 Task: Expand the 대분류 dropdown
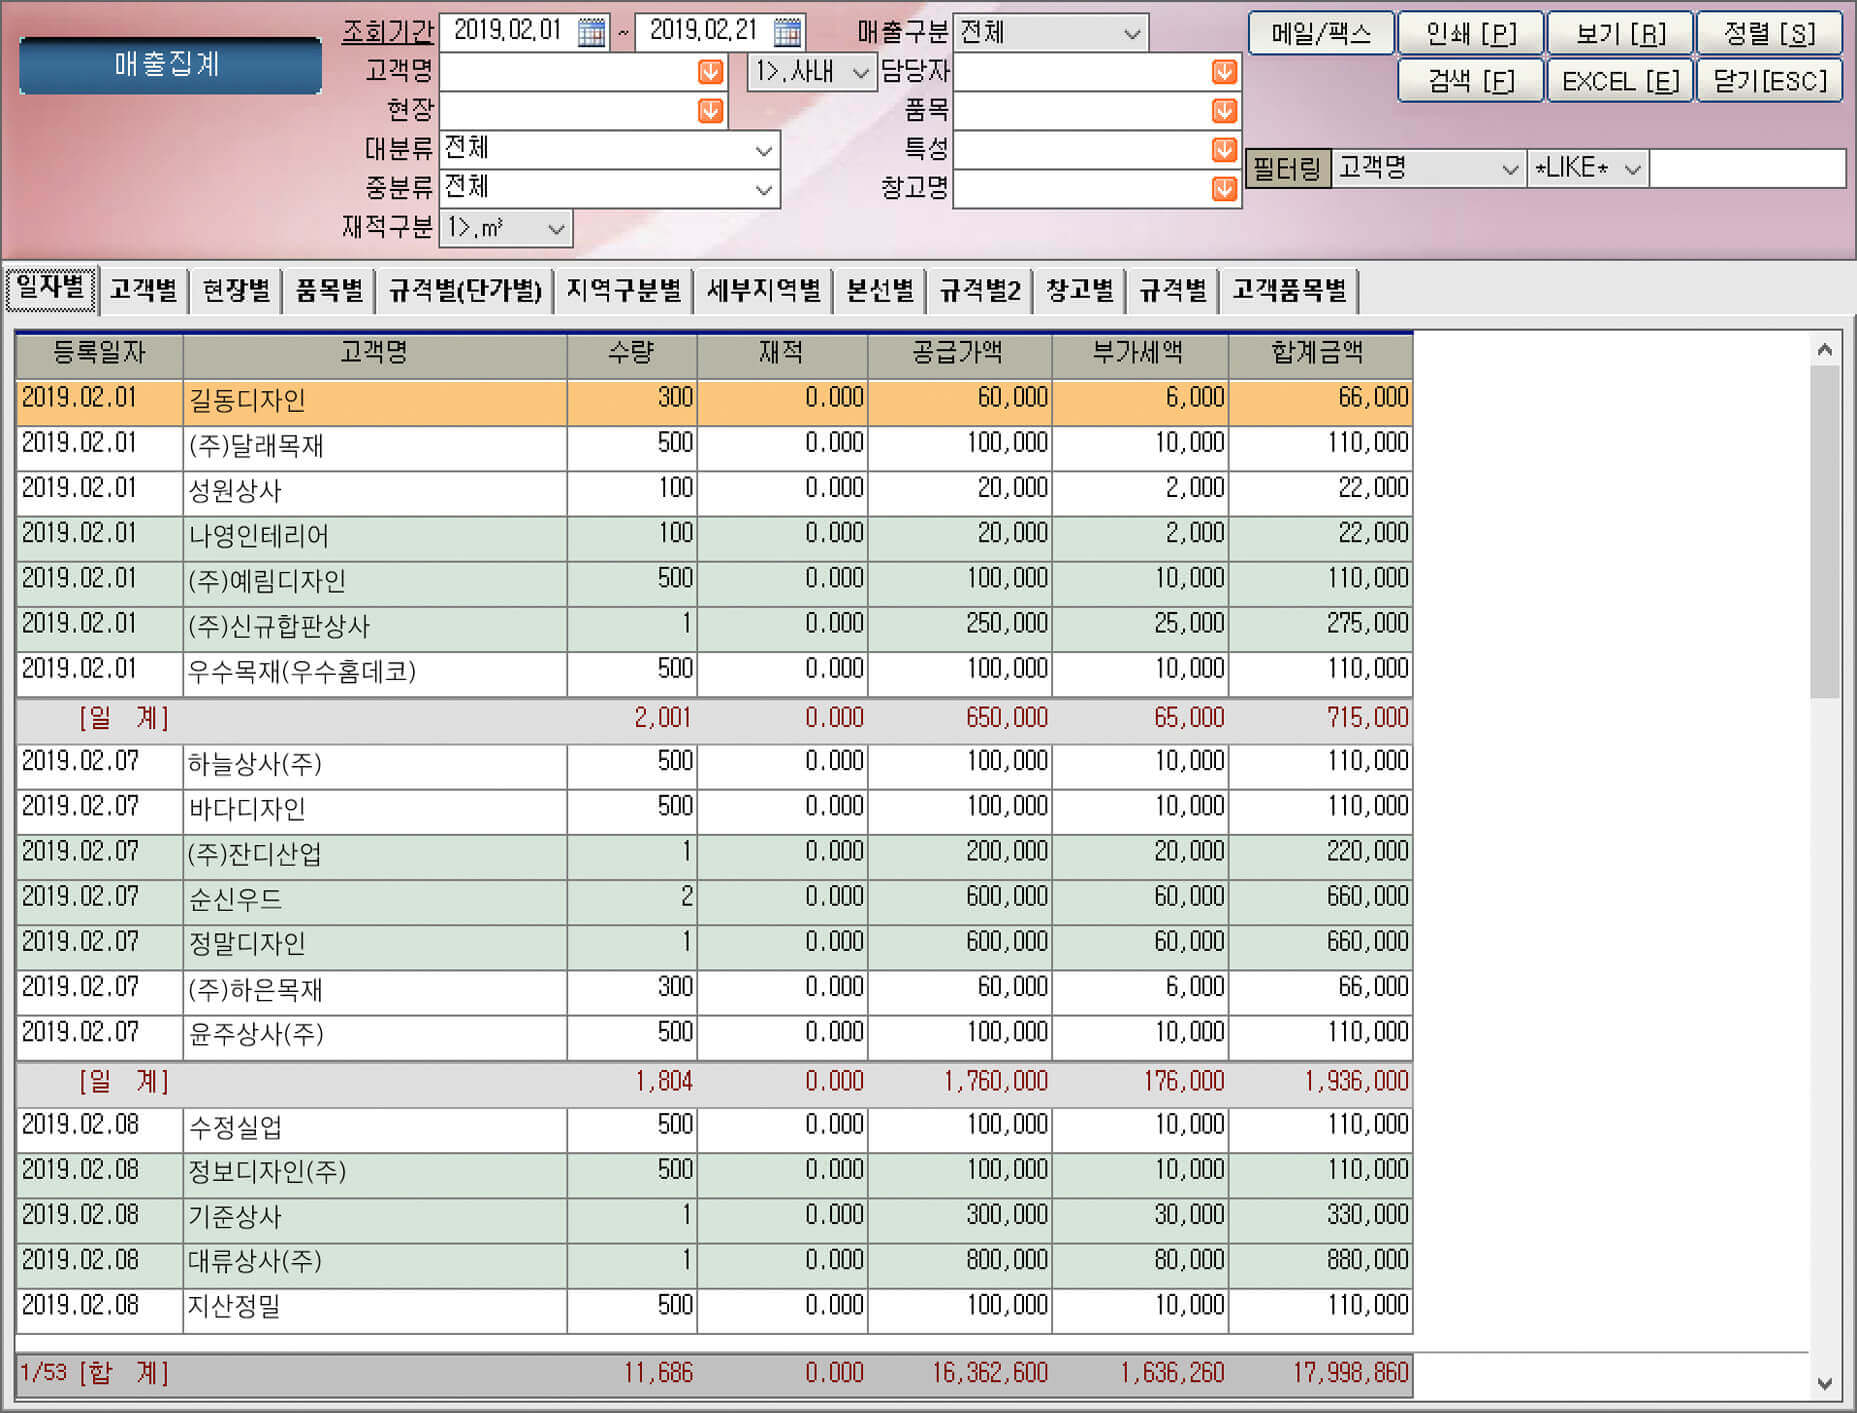764,151
